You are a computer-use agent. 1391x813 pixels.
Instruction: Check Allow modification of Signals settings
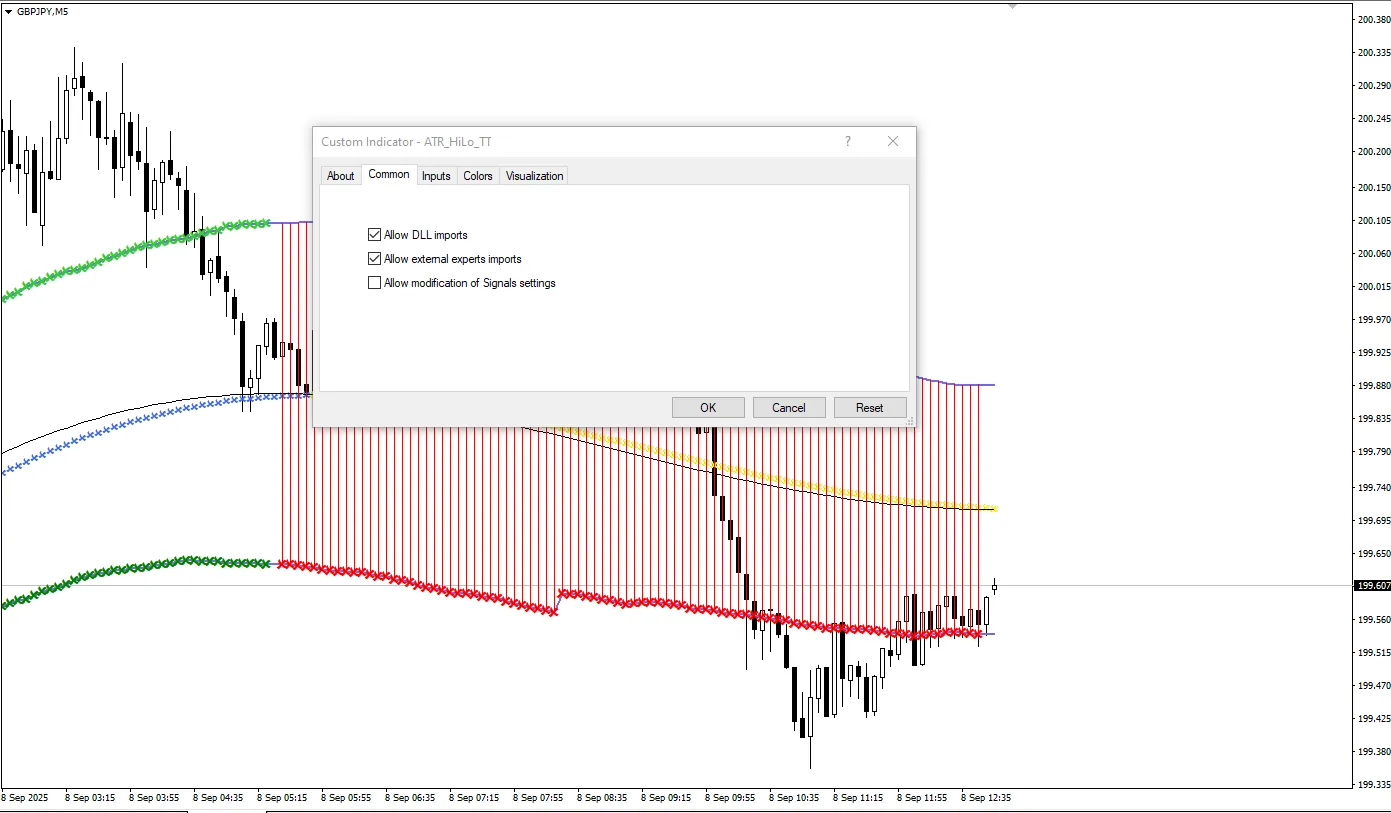[x=375, y=283]
